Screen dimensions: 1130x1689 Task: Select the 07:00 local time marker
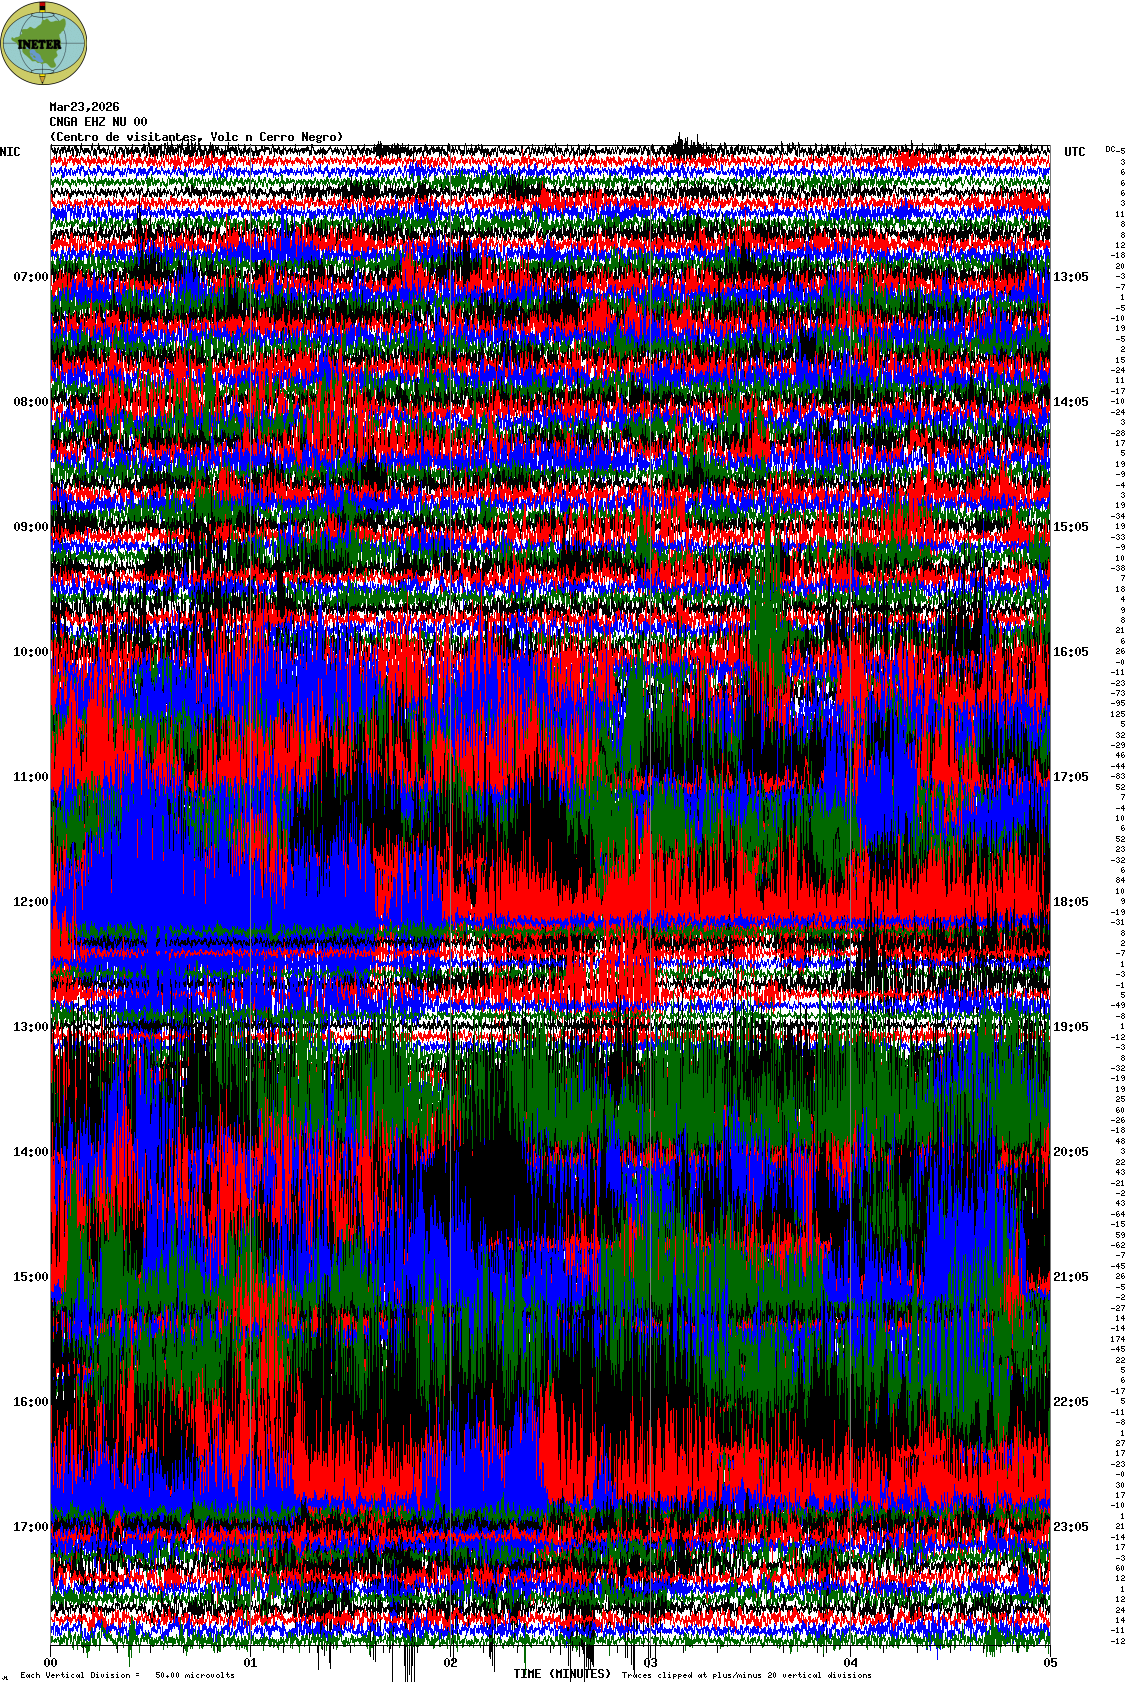pyautogui.click(x=30, y=277)
